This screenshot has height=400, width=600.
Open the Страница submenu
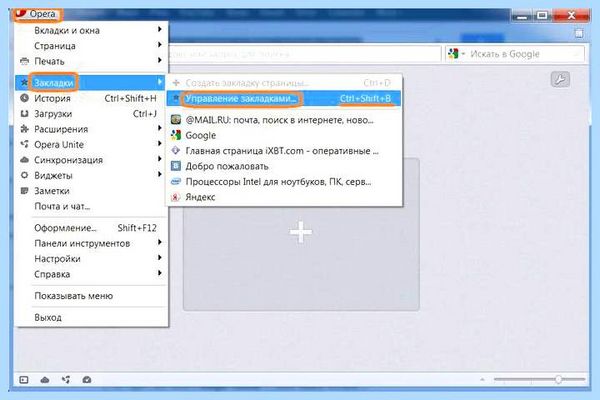(x=91, y=46)
